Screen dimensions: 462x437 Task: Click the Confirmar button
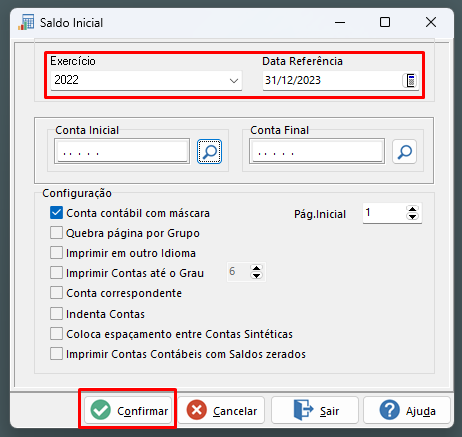[x=128, y=410]
